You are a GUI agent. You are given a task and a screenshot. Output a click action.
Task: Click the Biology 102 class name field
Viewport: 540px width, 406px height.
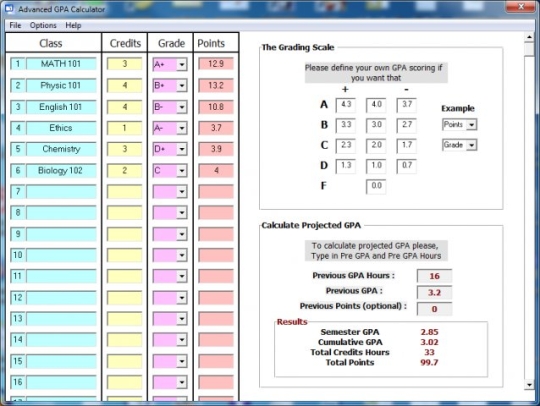tap(61, 170)
